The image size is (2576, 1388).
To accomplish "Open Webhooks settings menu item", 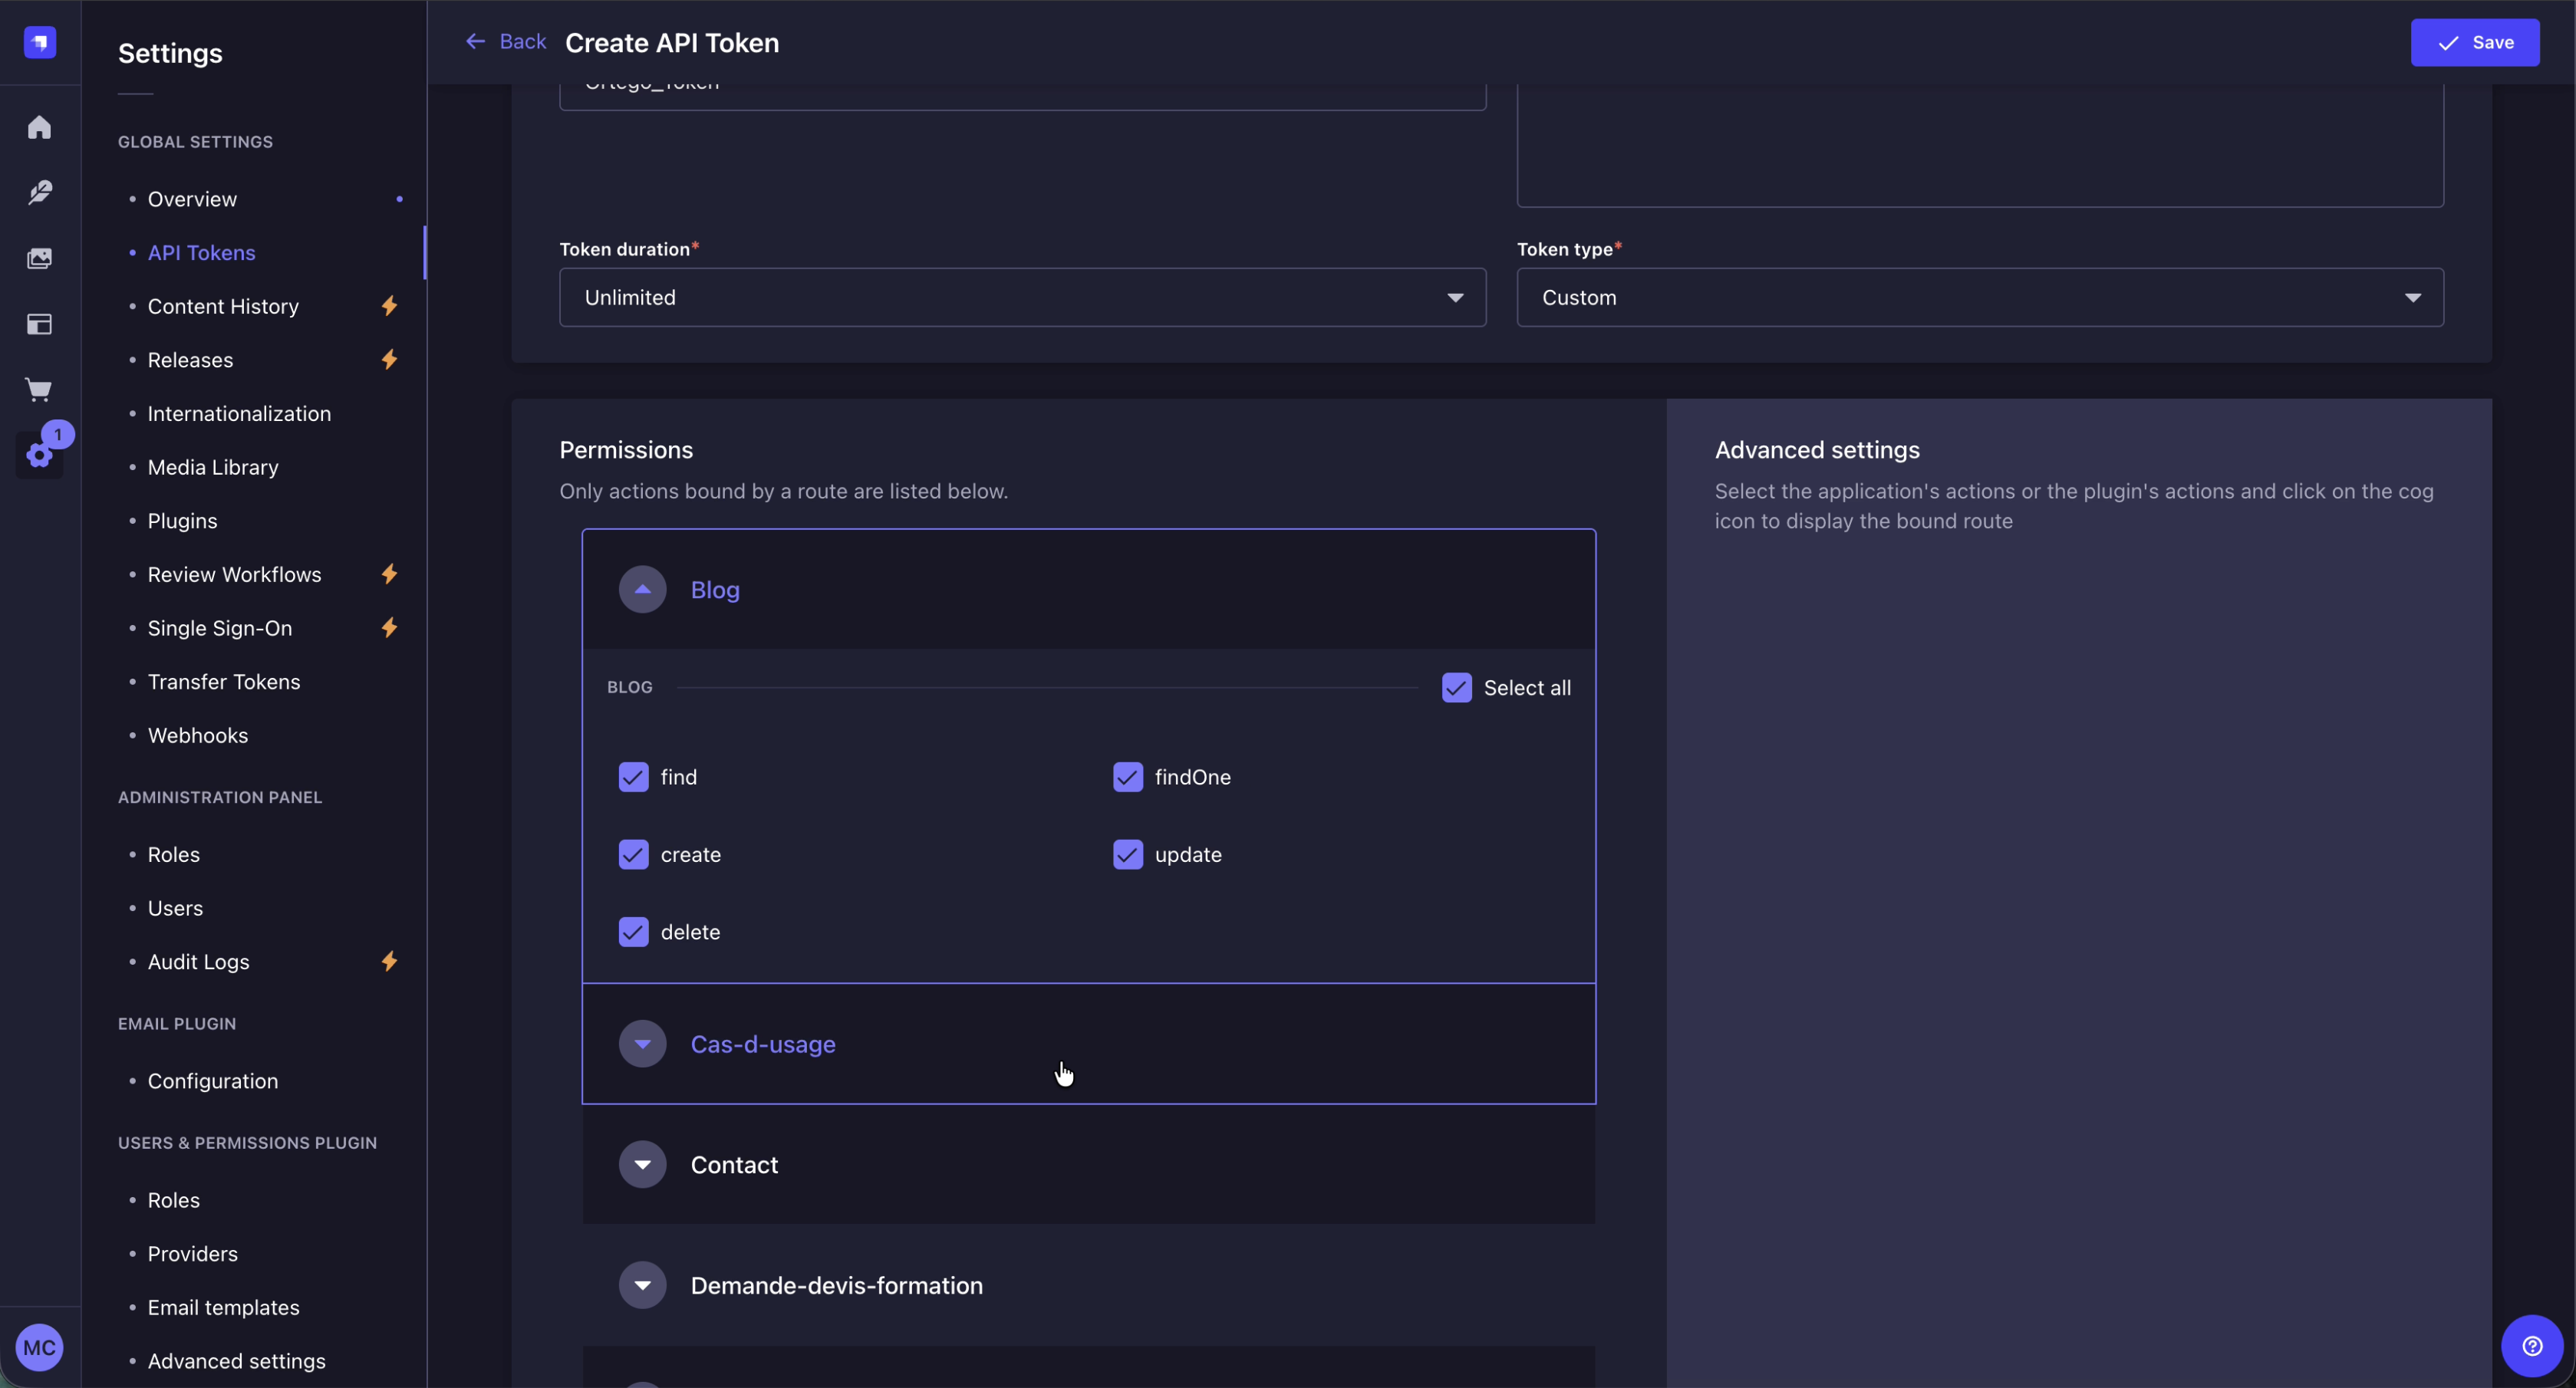I will tap(197, 735).
